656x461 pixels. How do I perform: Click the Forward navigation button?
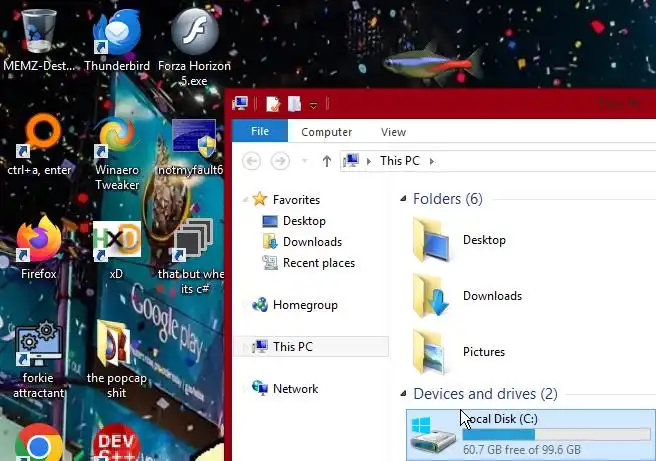[x=280, y=161]
